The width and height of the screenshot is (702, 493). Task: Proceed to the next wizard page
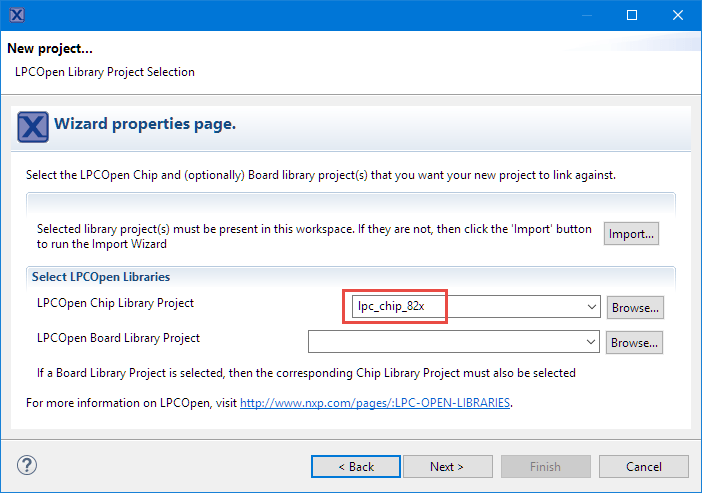click(x=447, y=466)
